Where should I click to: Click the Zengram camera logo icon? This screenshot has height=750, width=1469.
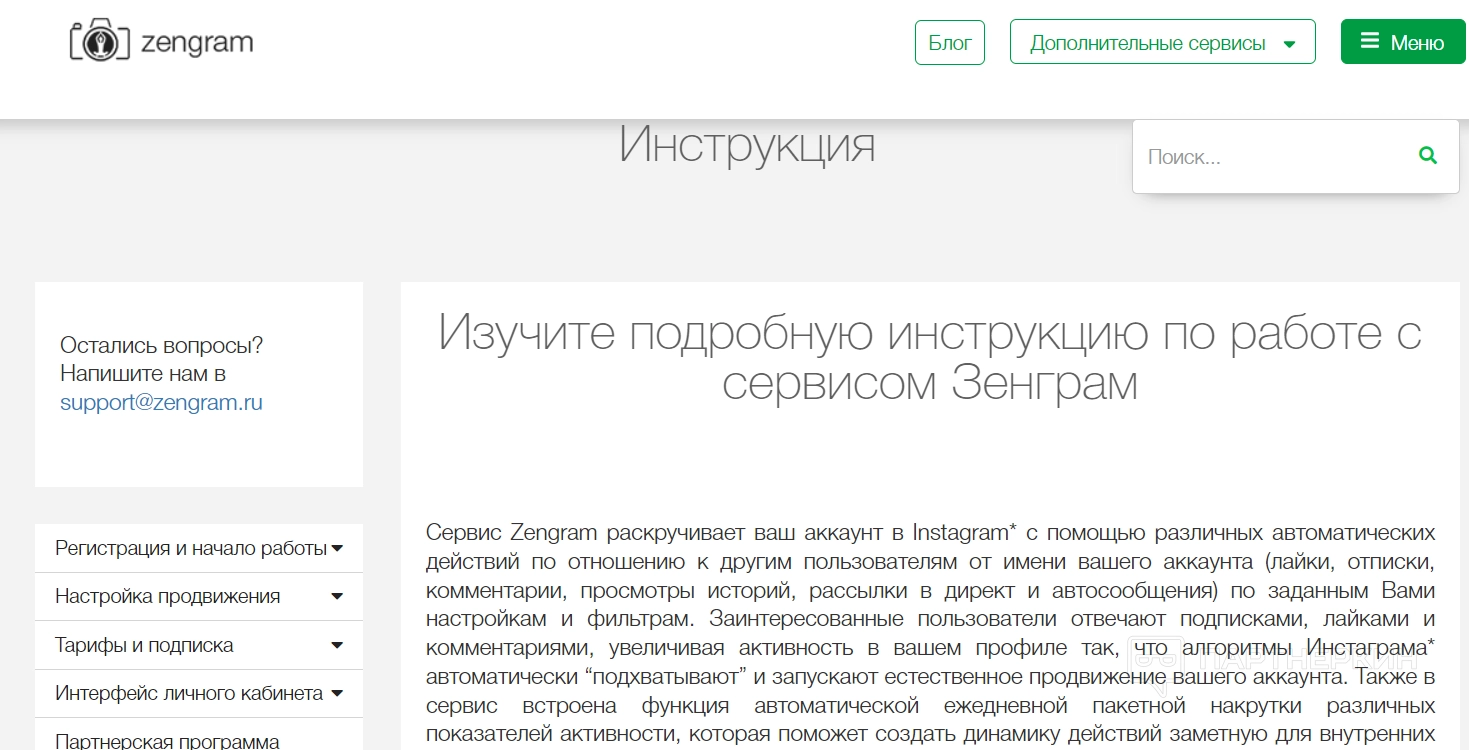[100, 41]
